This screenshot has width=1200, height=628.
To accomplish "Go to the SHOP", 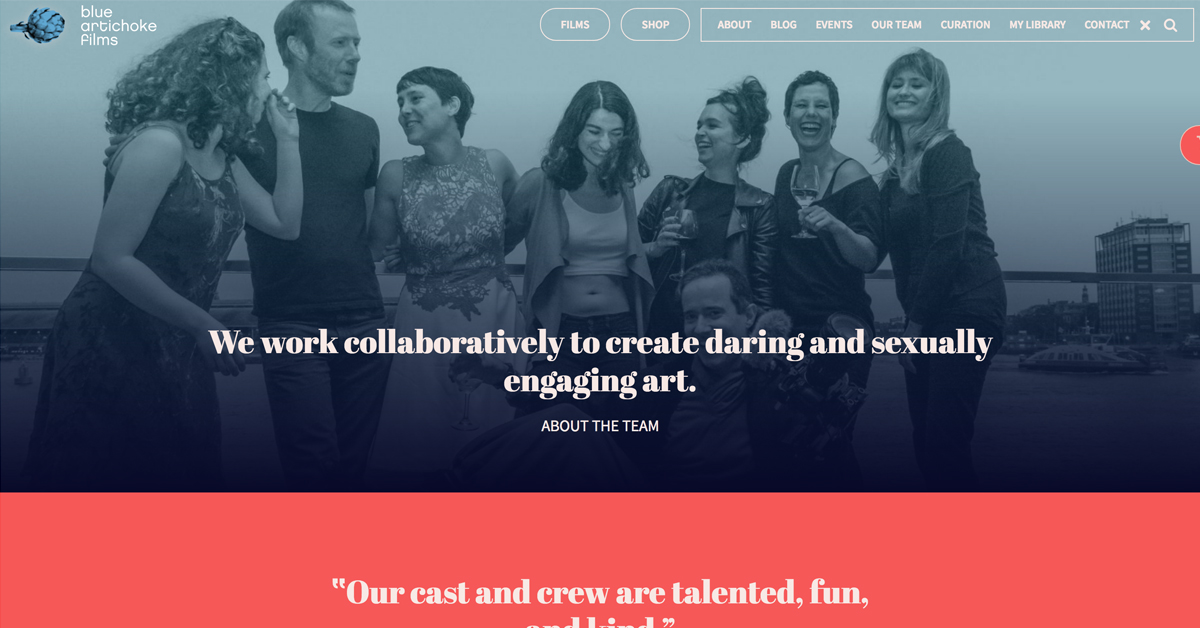I will tap(655, 25).
